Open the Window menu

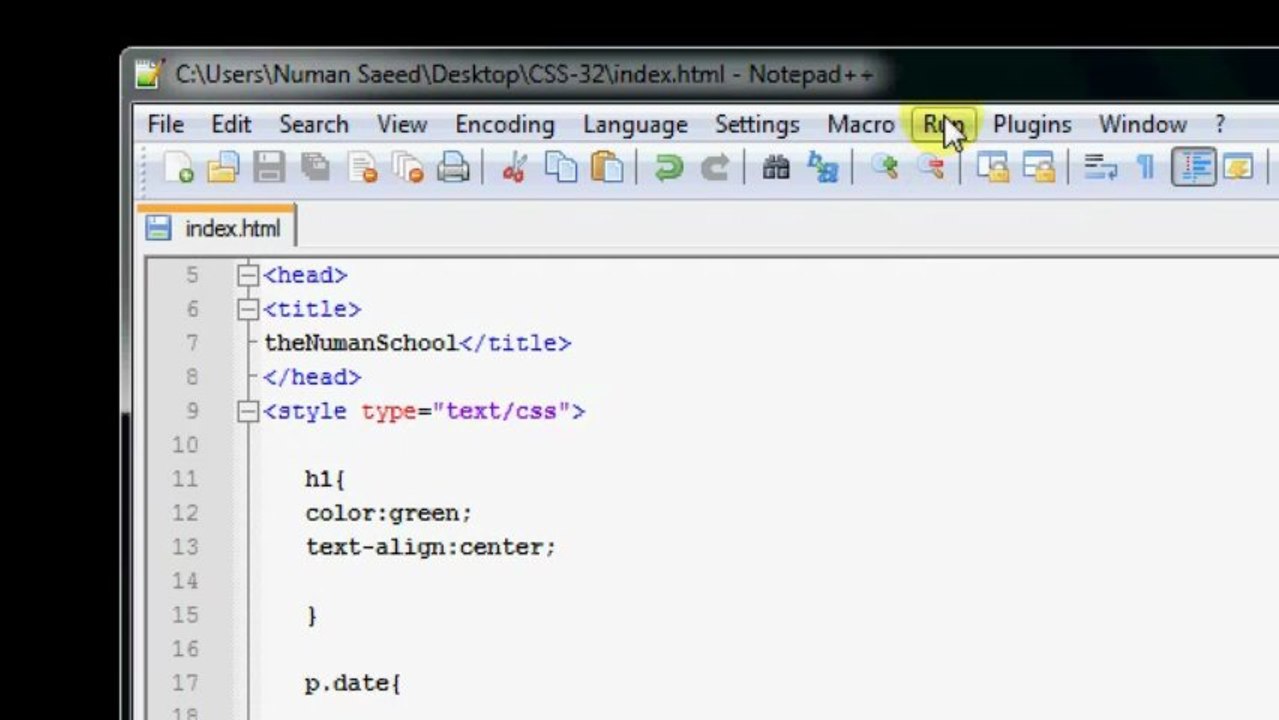coord(1143,124)
